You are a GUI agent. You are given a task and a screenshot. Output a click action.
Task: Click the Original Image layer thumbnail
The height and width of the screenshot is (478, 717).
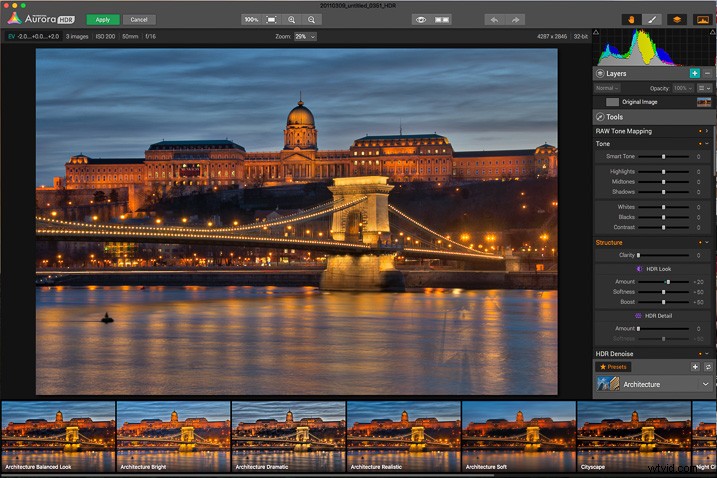(704, 102)
